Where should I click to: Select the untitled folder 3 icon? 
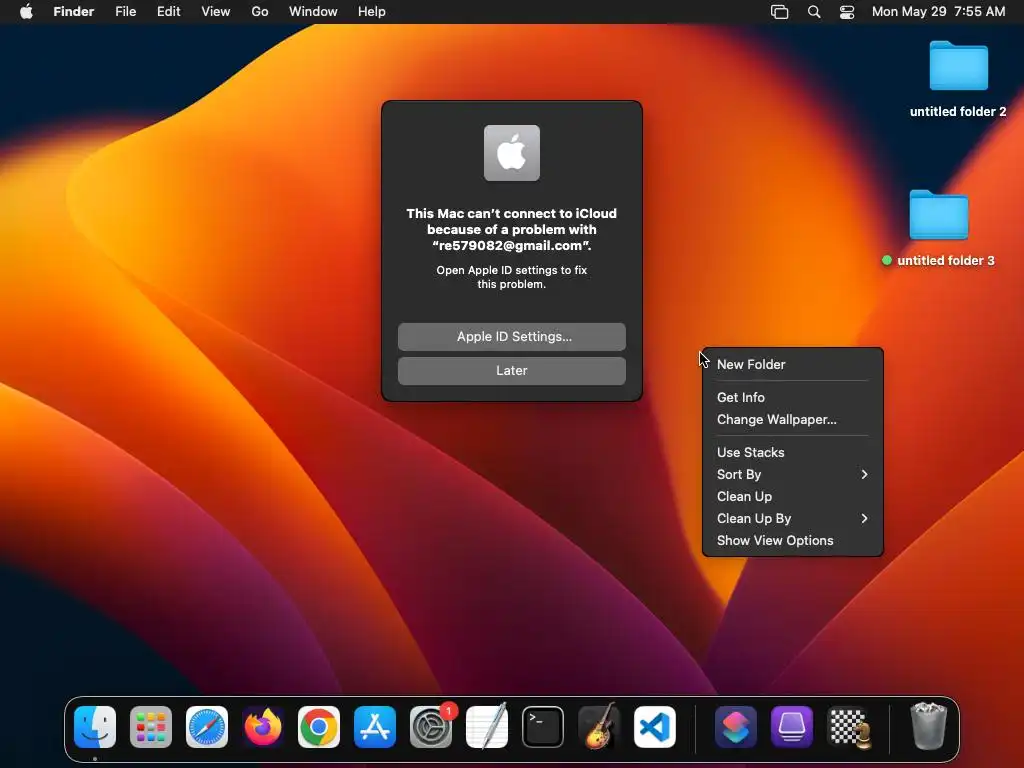(938, 215)
